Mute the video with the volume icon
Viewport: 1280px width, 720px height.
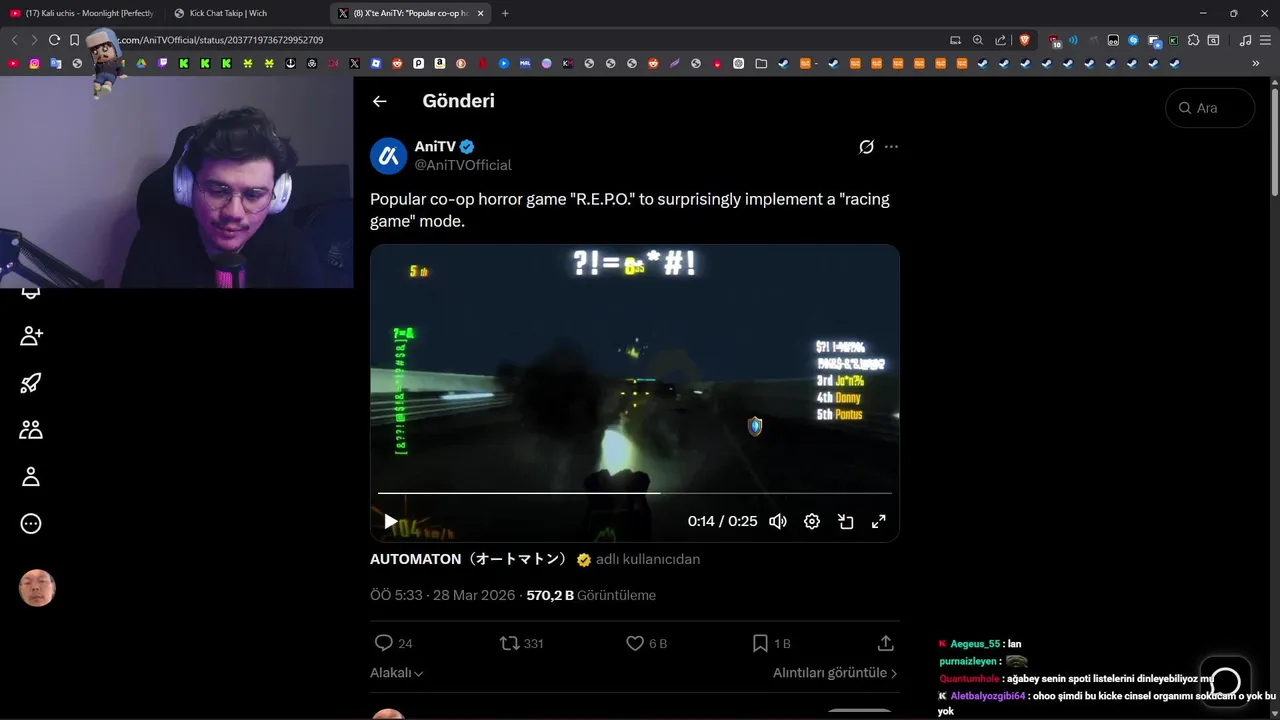pyautogui.click(x=778, y=521)
